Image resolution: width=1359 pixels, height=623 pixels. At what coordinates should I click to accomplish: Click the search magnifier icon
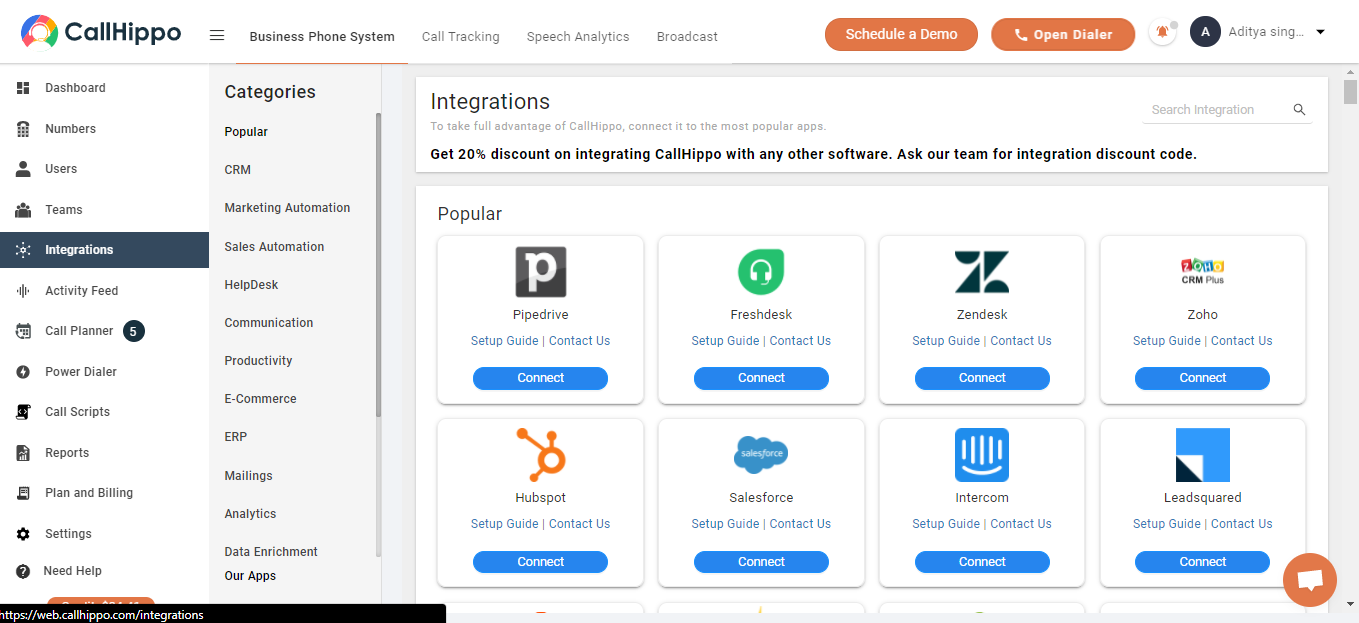click(x=1299, y=110)
